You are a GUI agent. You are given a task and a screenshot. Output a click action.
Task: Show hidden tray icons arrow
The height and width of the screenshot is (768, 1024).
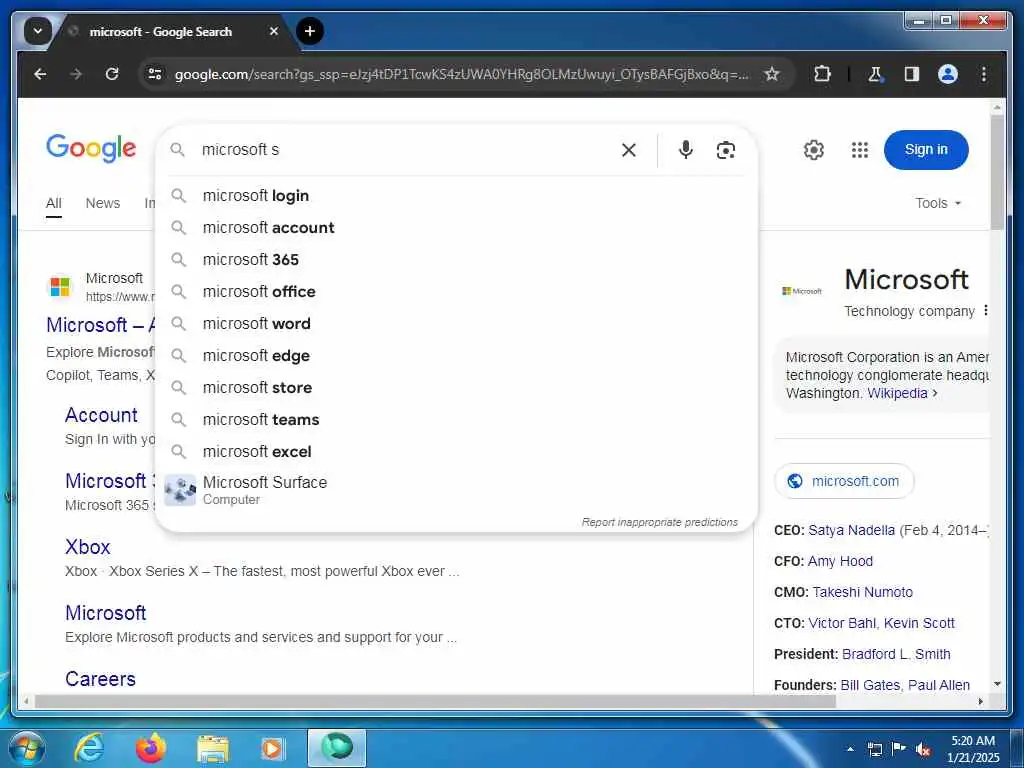[x=850, y=749]
